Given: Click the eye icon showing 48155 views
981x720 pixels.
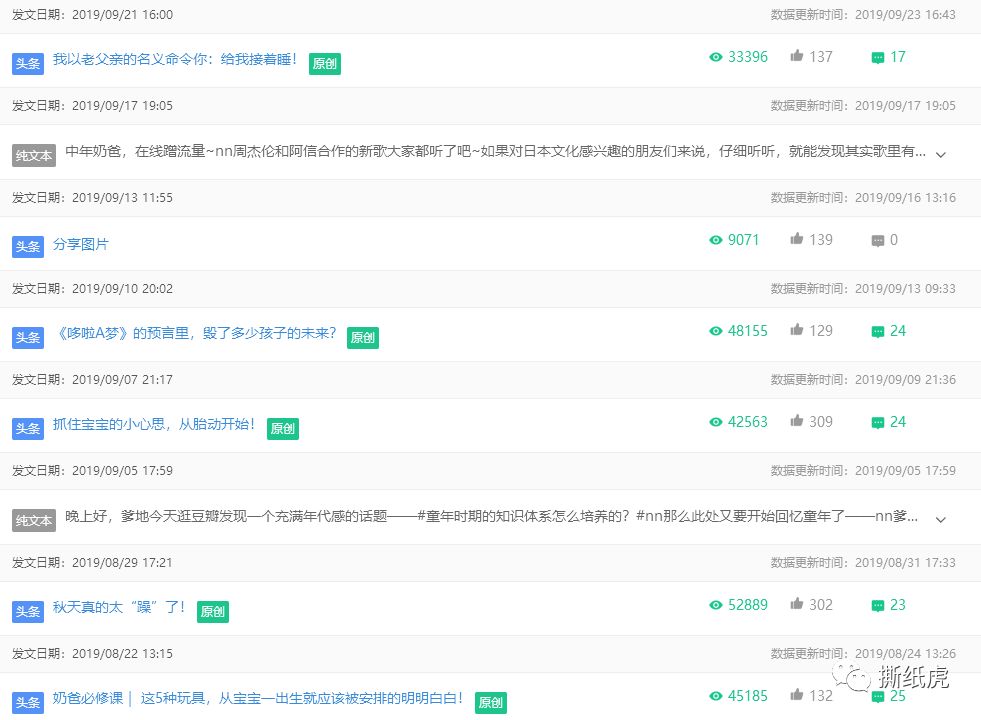Looking at the screenshot, I should (715, 331).
